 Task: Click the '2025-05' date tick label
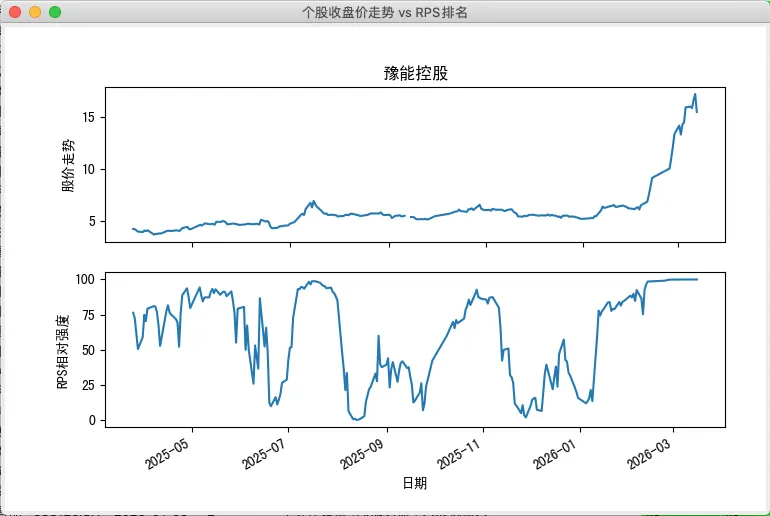click(167, 452)
